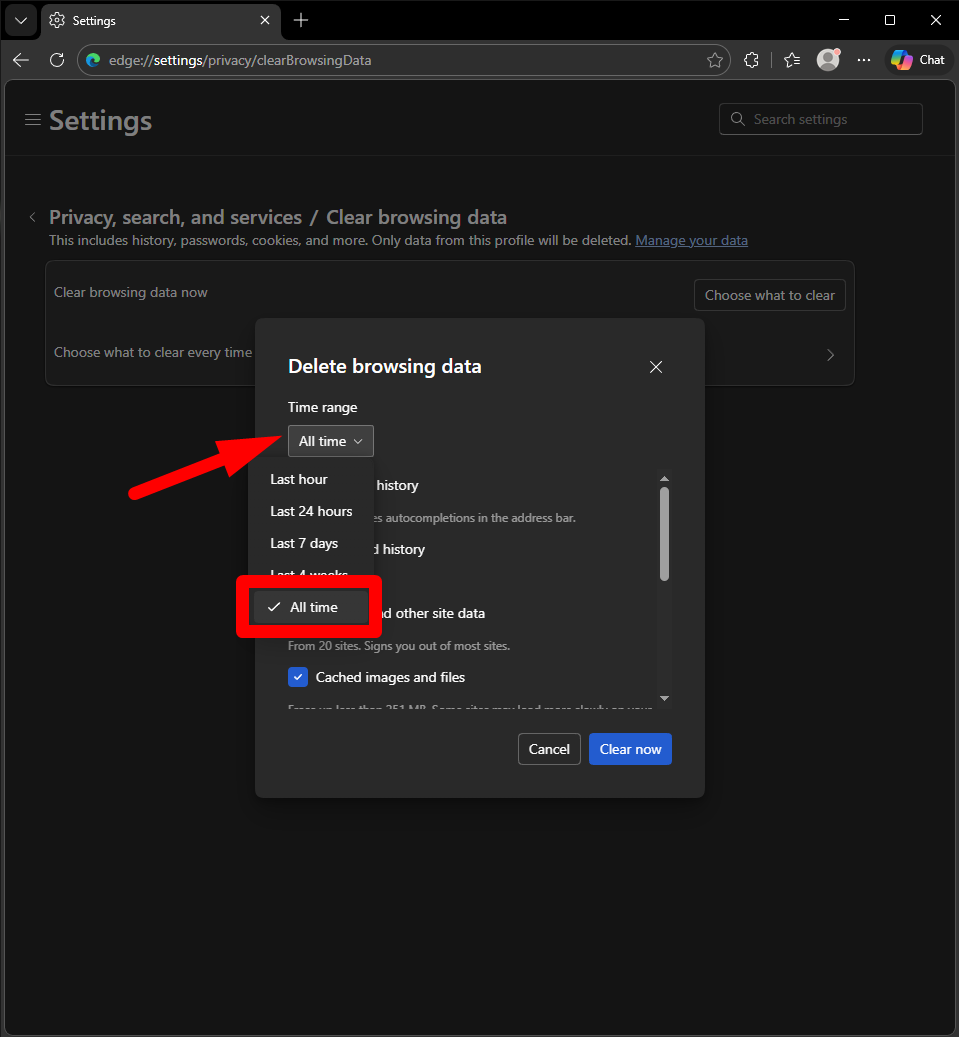Open a new tab with plus button
The width and height of the screenshot is (959, 1037).
301,21
